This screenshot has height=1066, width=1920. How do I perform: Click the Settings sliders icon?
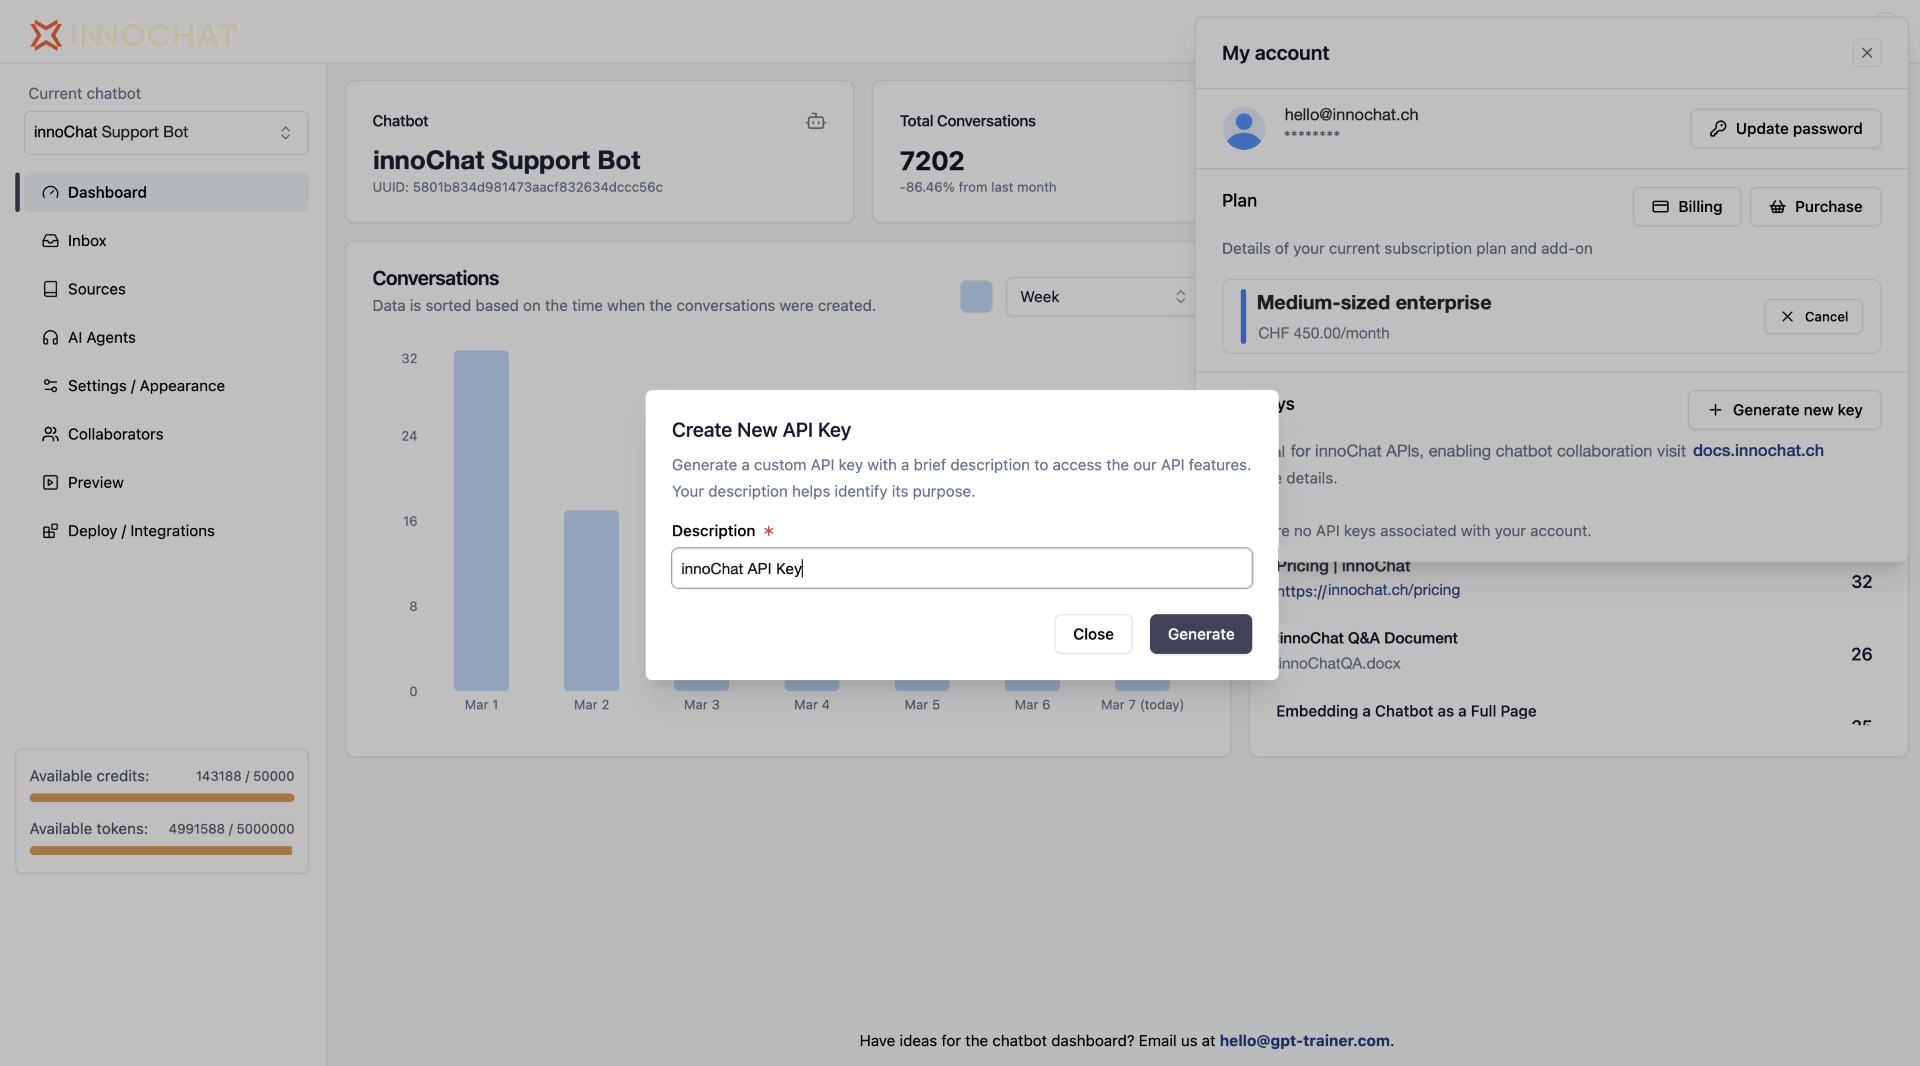coord(50,386)
